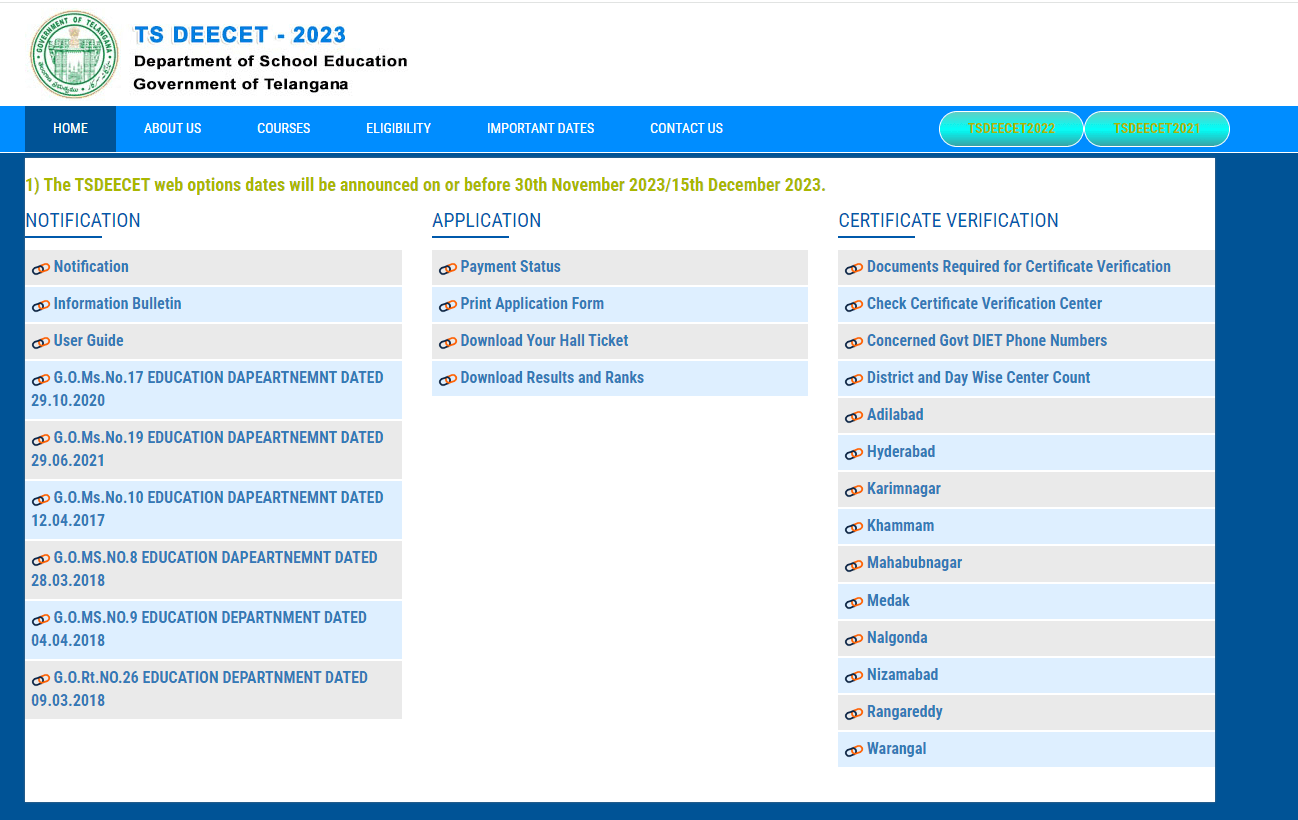Image resolution: width=1298 pixels, height=820 pixels.
Task: Click the TSDEECET2021 button
Action: click(x=1157, y=129)
